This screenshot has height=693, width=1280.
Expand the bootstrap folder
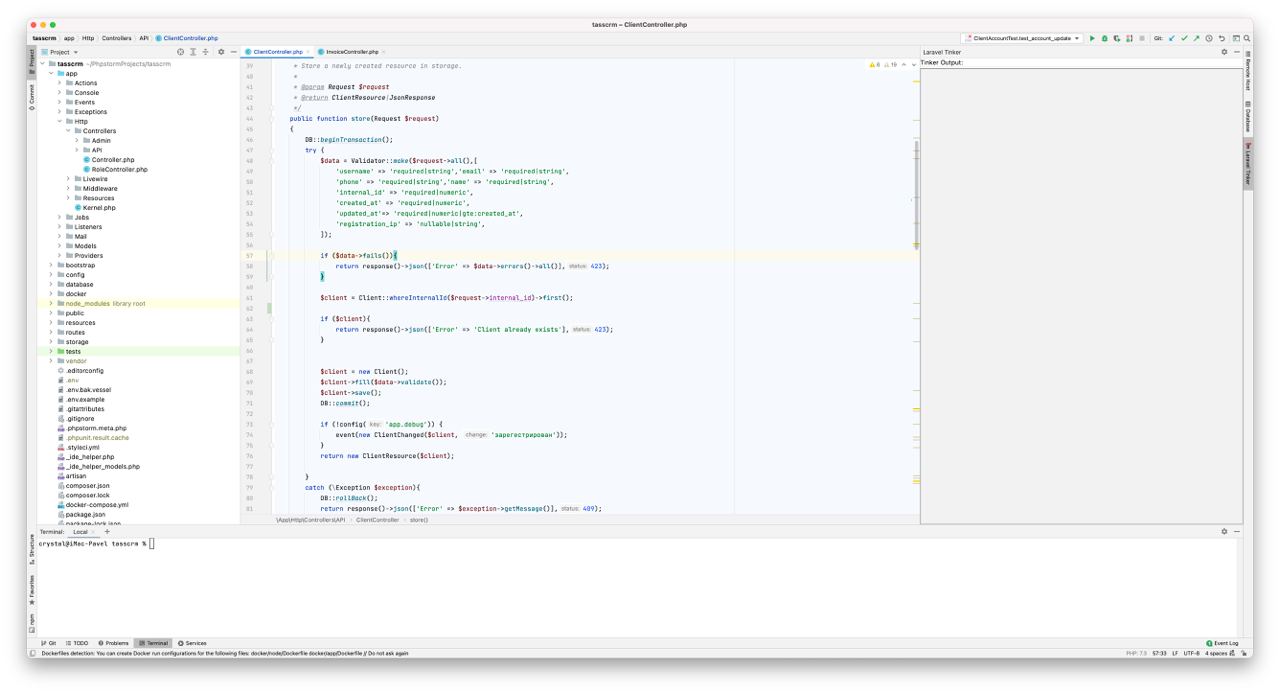point(51,265)
